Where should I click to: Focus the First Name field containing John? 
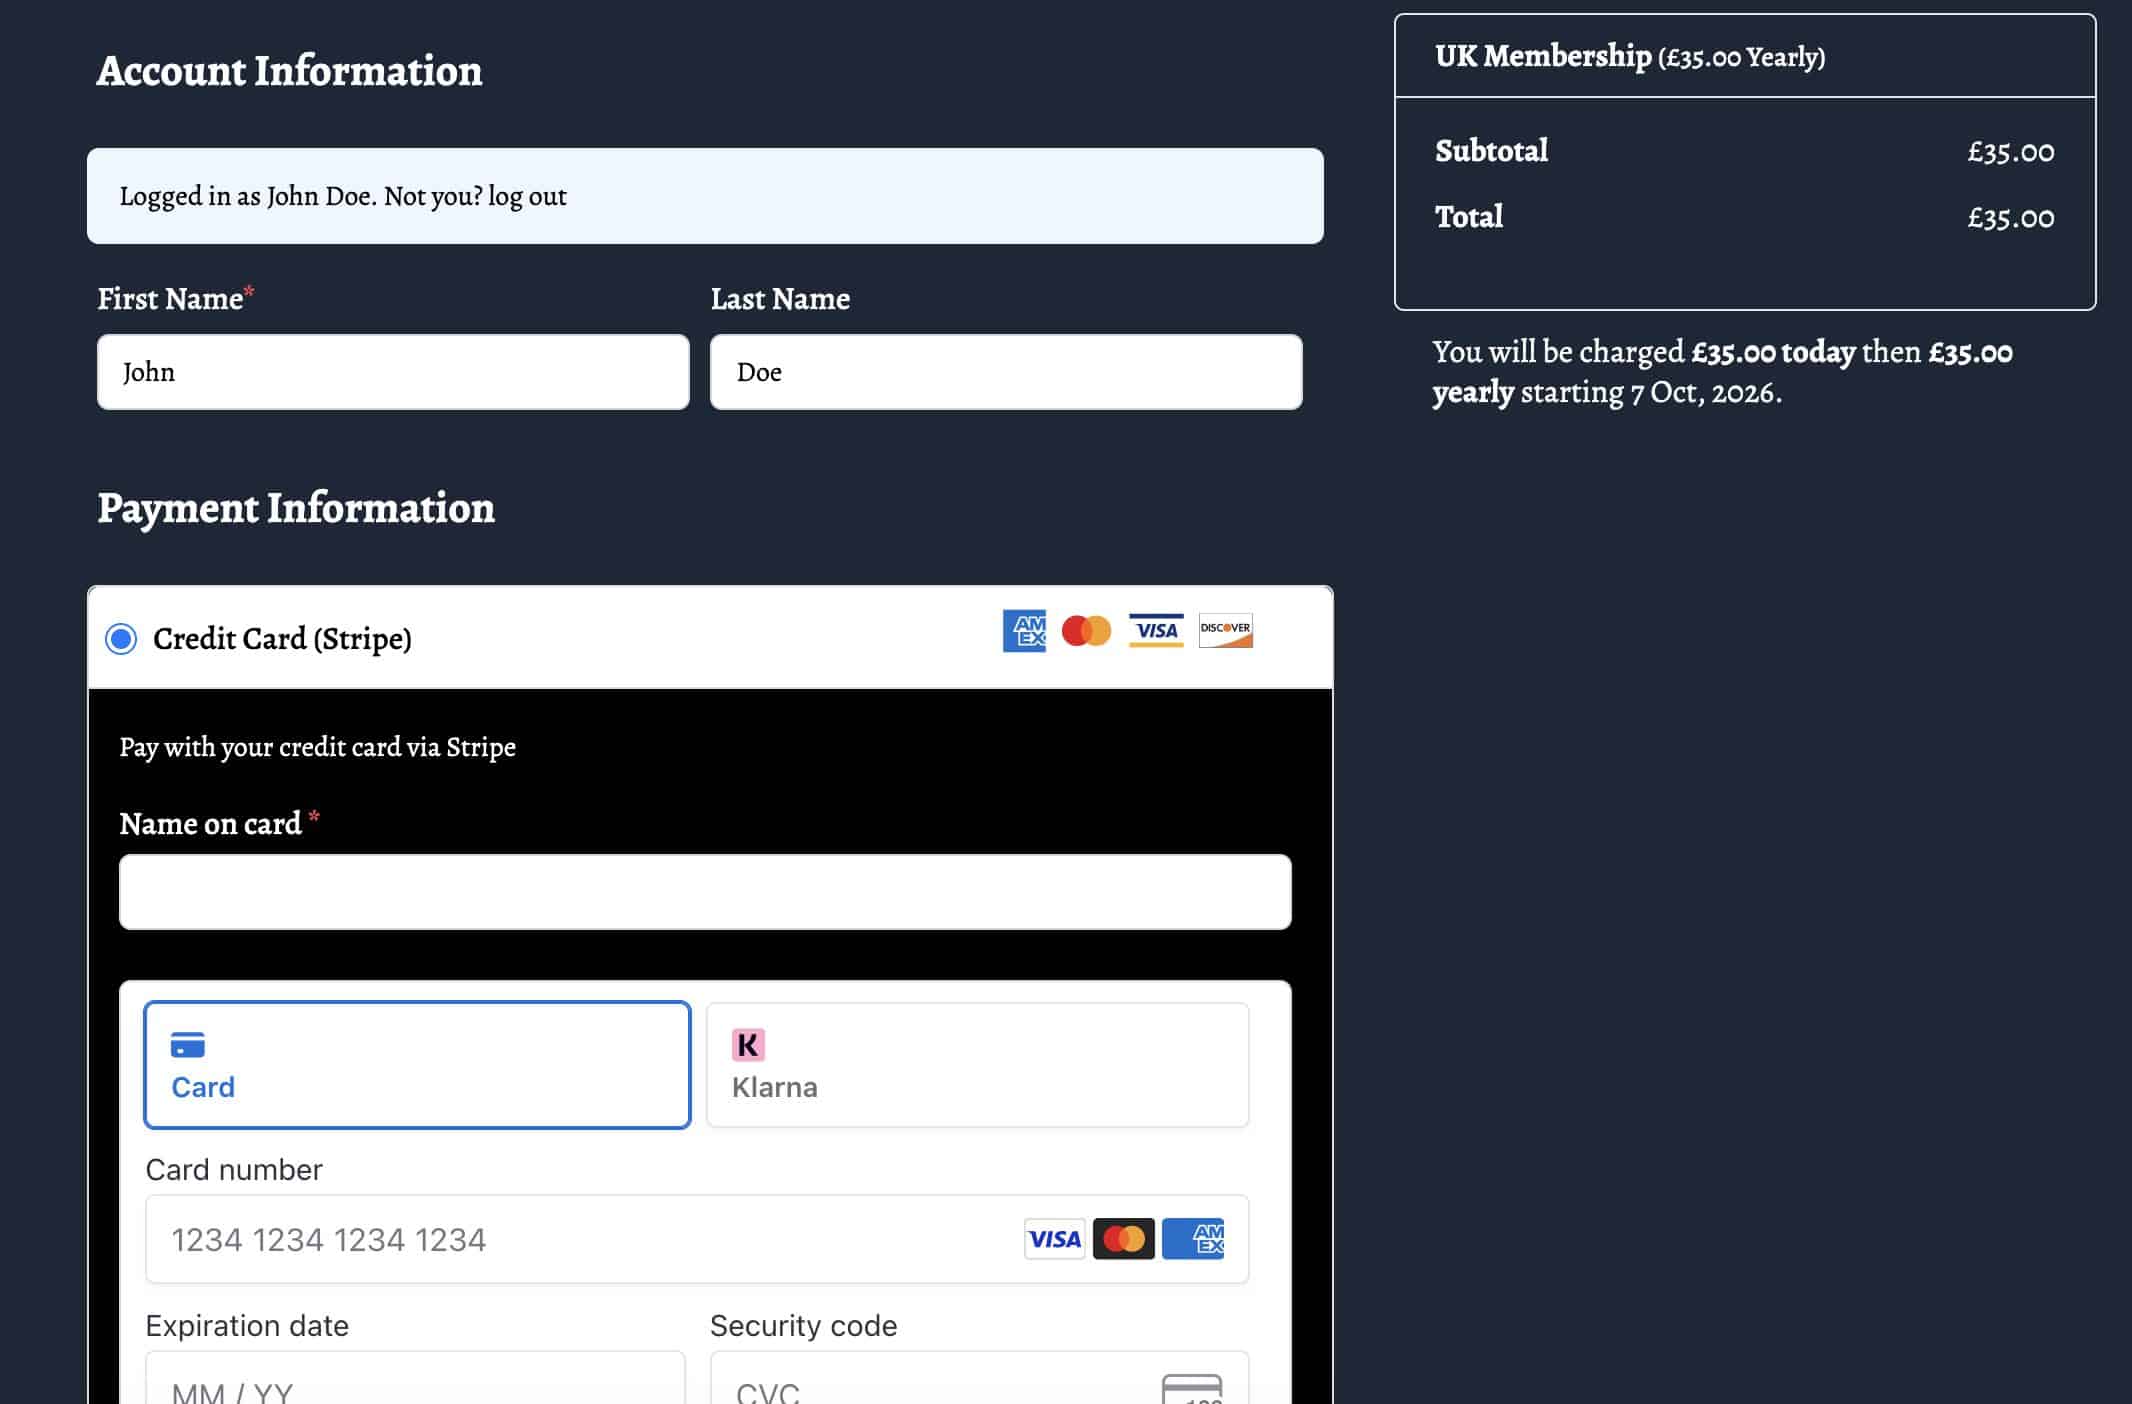click(x=393, y=372)
